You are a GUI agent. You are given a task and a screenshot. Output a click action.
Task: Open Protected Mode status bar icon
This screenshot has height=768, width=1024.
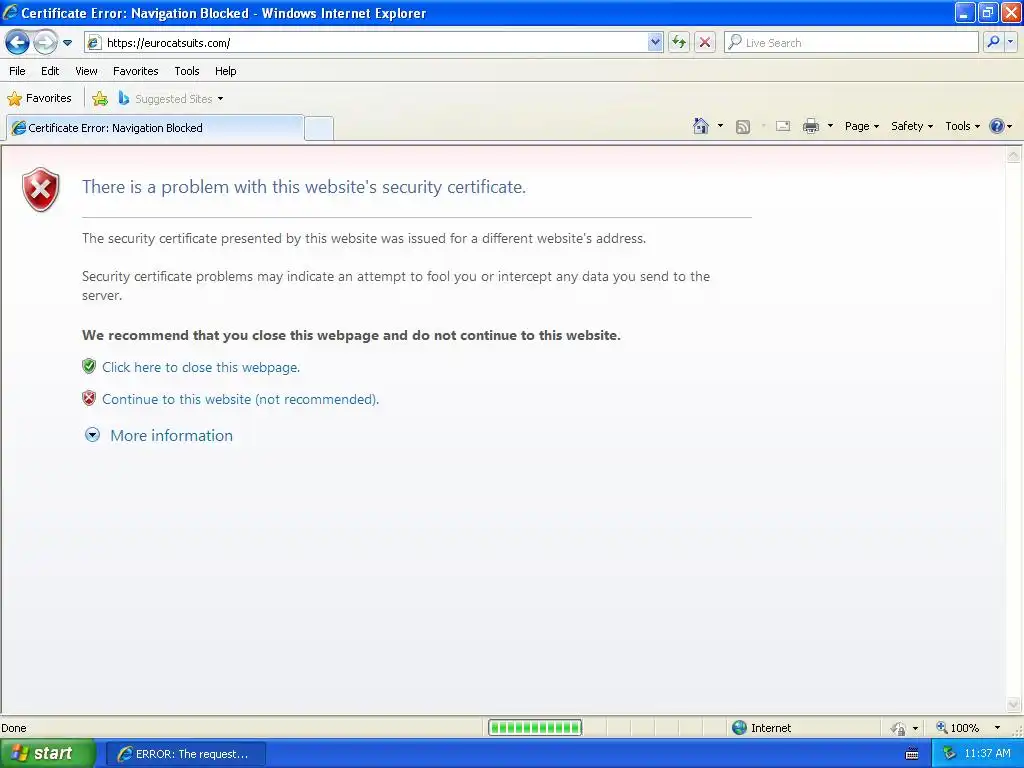click(899, 728)
